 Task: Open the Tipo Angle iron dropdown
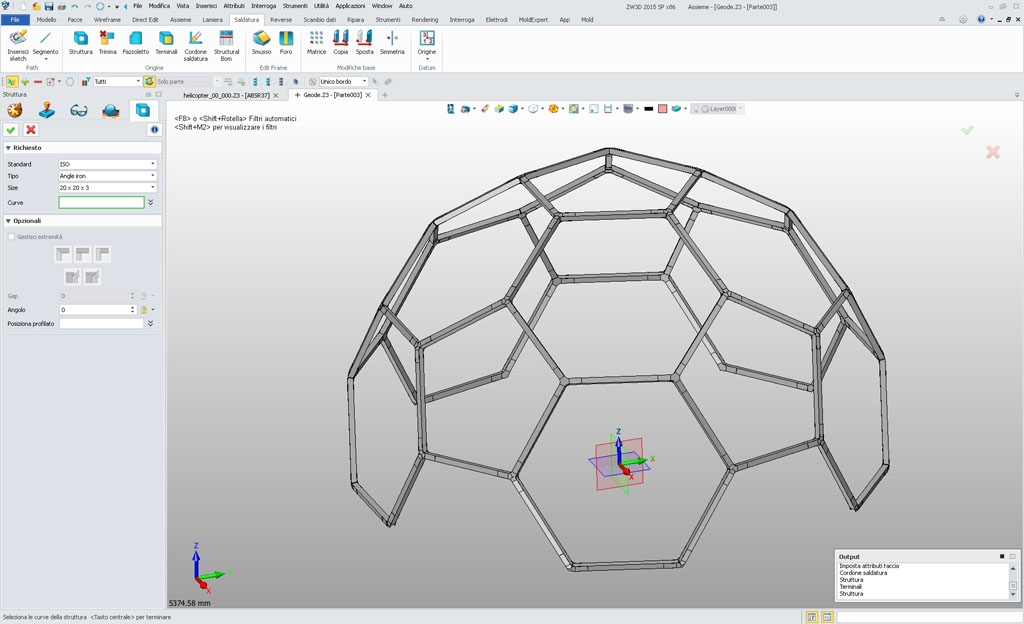click(153, 176)
